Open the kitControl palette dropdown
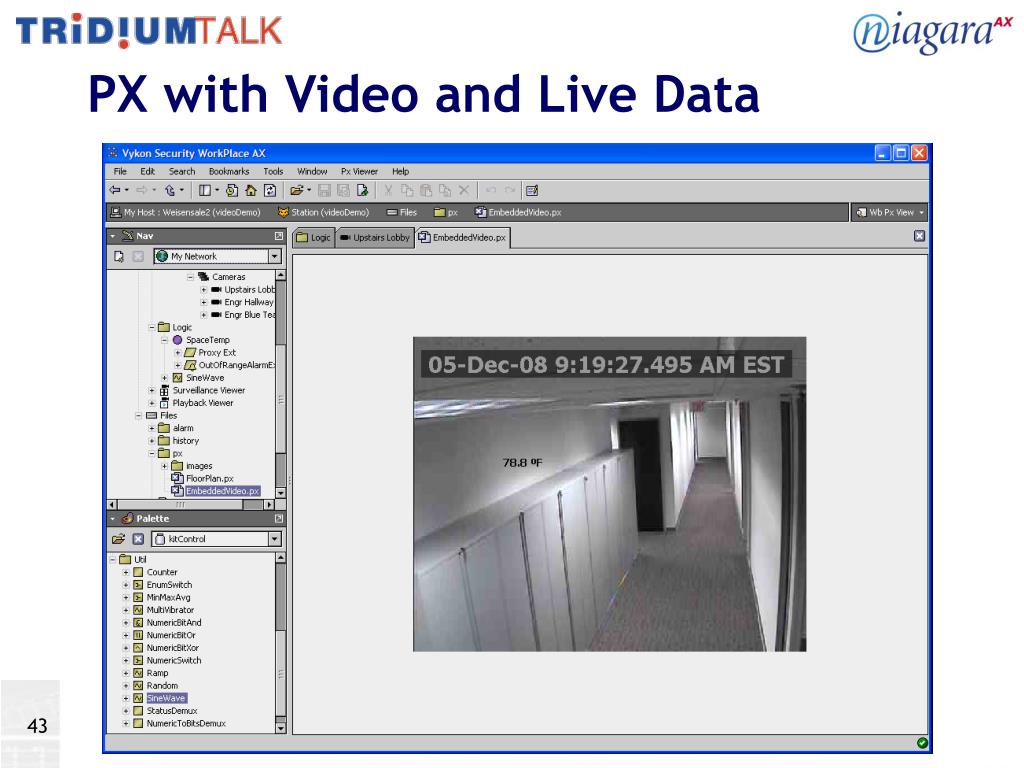 coord(275,539)
